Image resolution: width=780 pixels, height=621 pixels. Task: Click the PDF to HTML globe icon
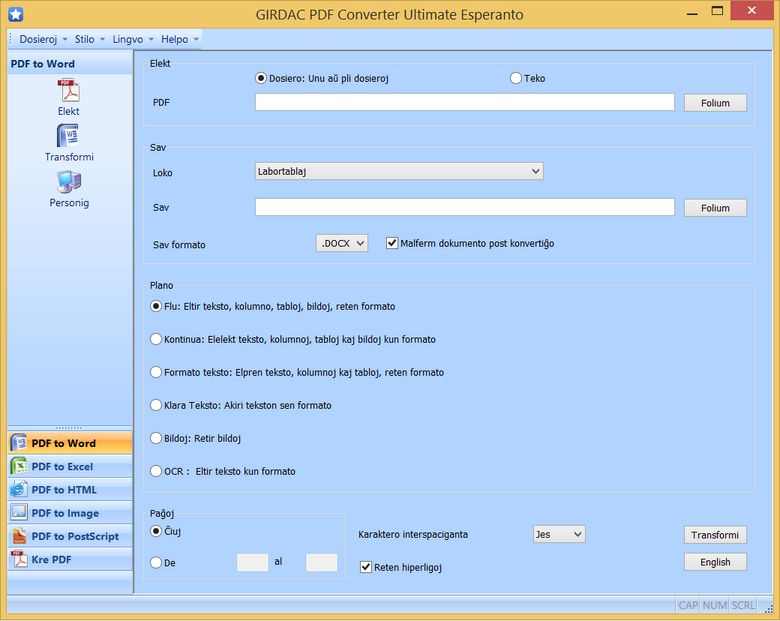coord(19,490)
